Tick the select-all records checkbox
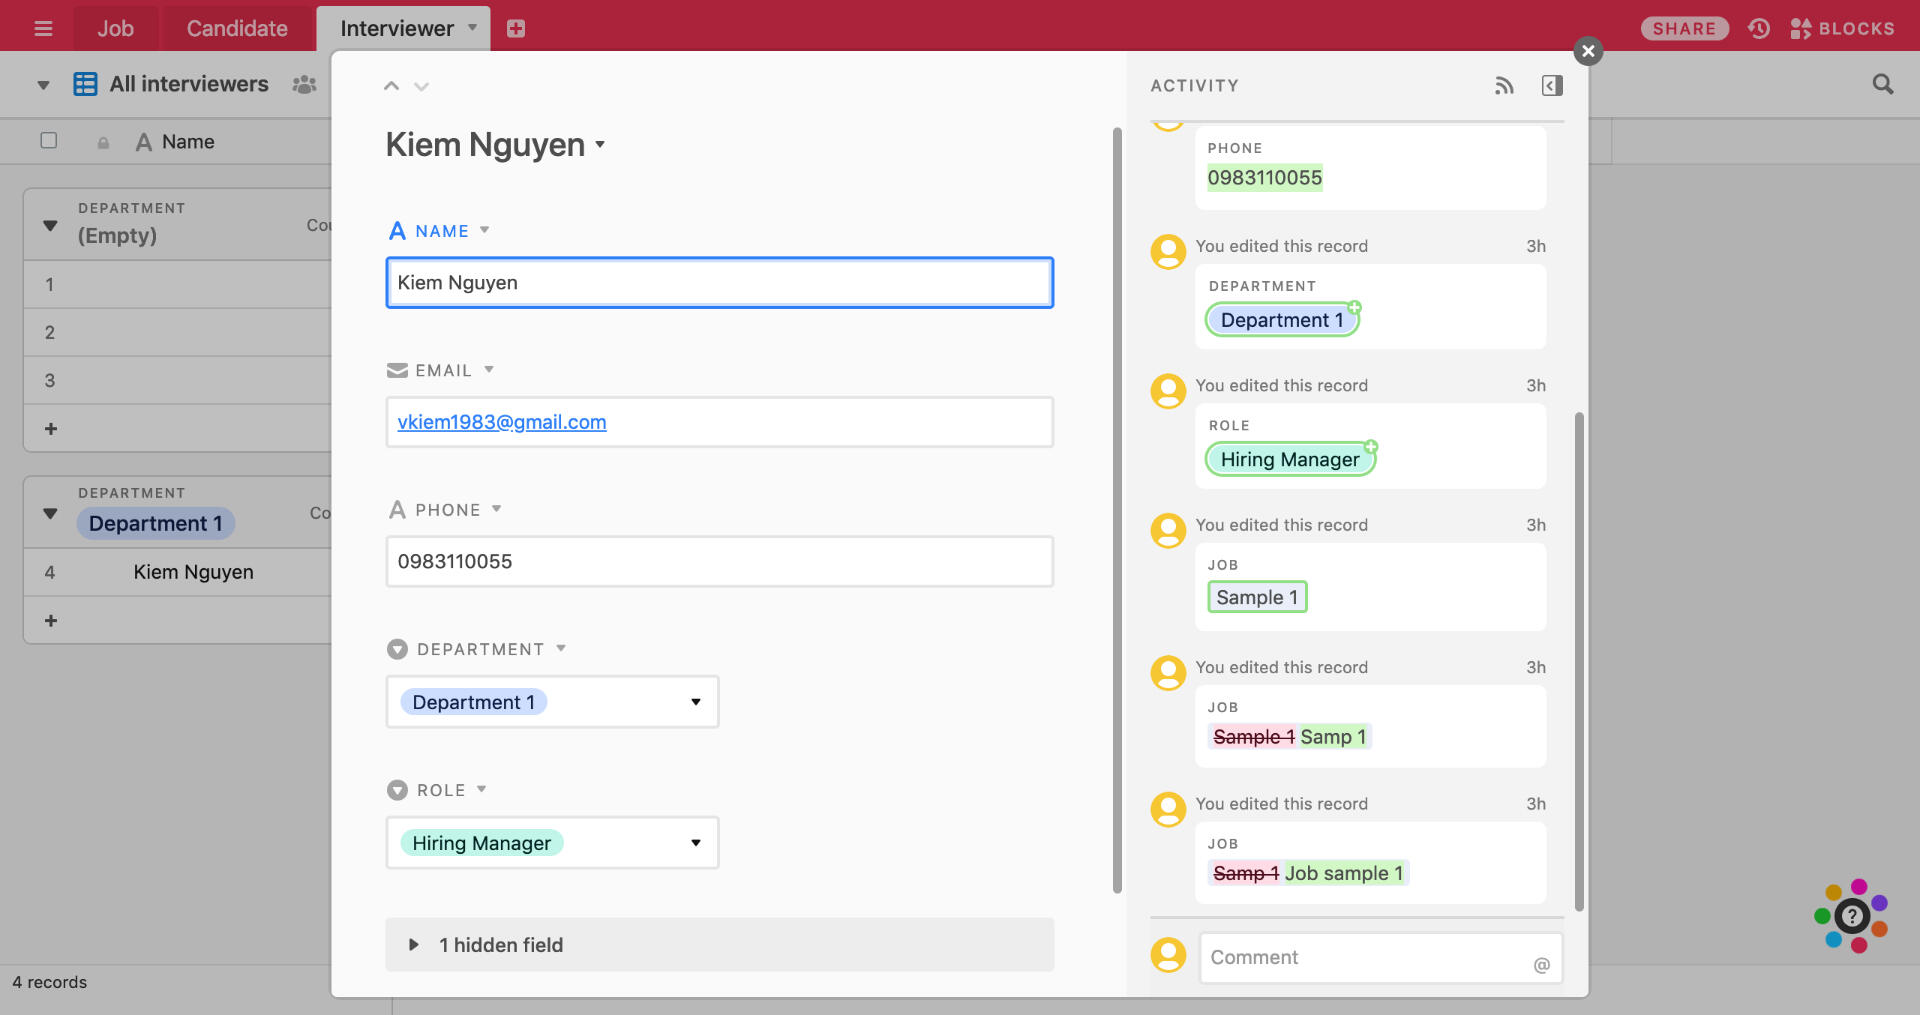The height and width of the screenshot is (1015, 1920). pos(48,141)
